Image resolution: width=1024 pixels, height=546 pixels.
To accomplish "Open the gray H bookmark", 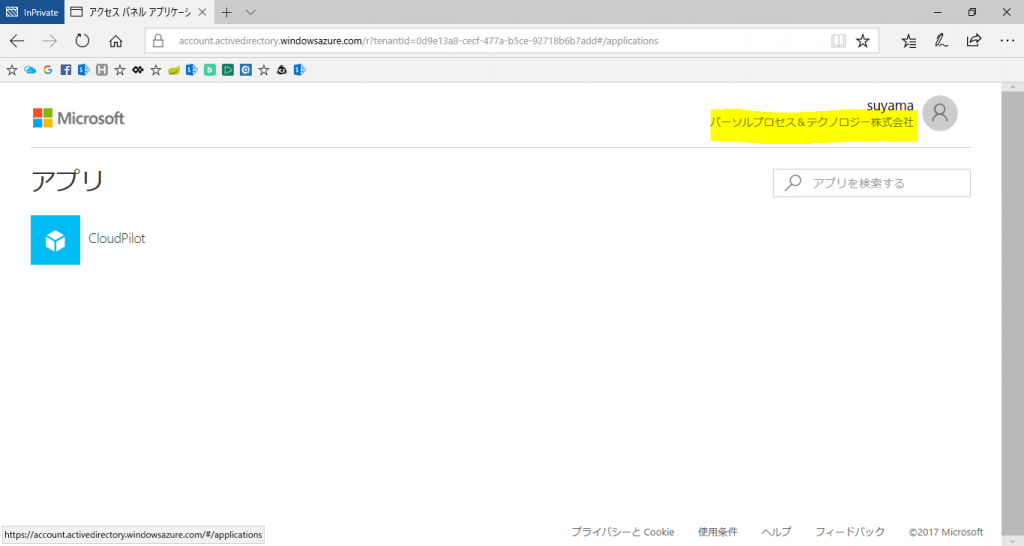I will coord(102,70).
